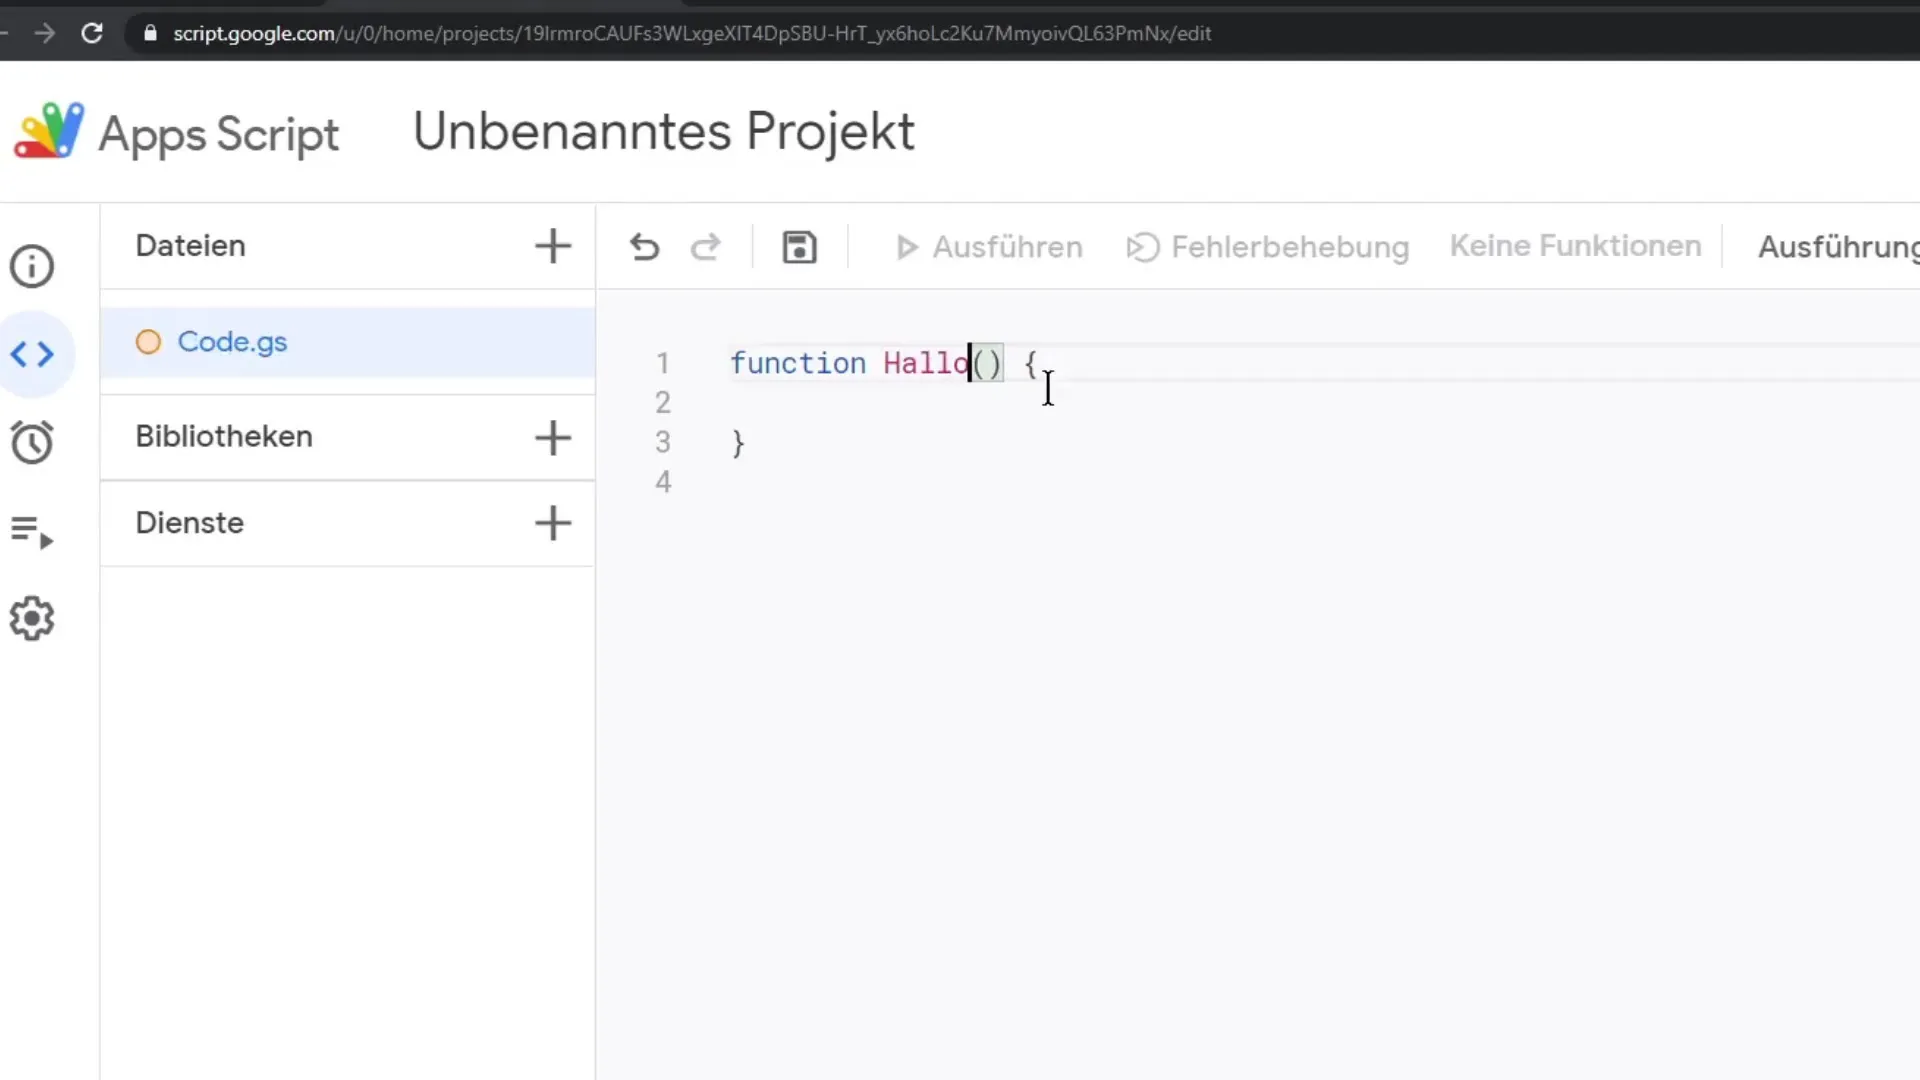Viewport: 1920px width, 1080px height.
Task: Click the function keyword on line 1
Action: [x=798, y=363]
